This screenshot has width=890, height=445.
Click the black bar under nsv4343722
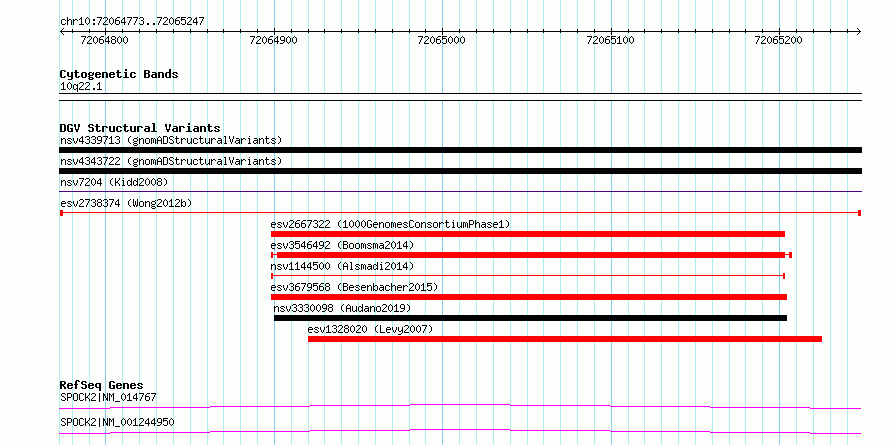tap(460, 171)
